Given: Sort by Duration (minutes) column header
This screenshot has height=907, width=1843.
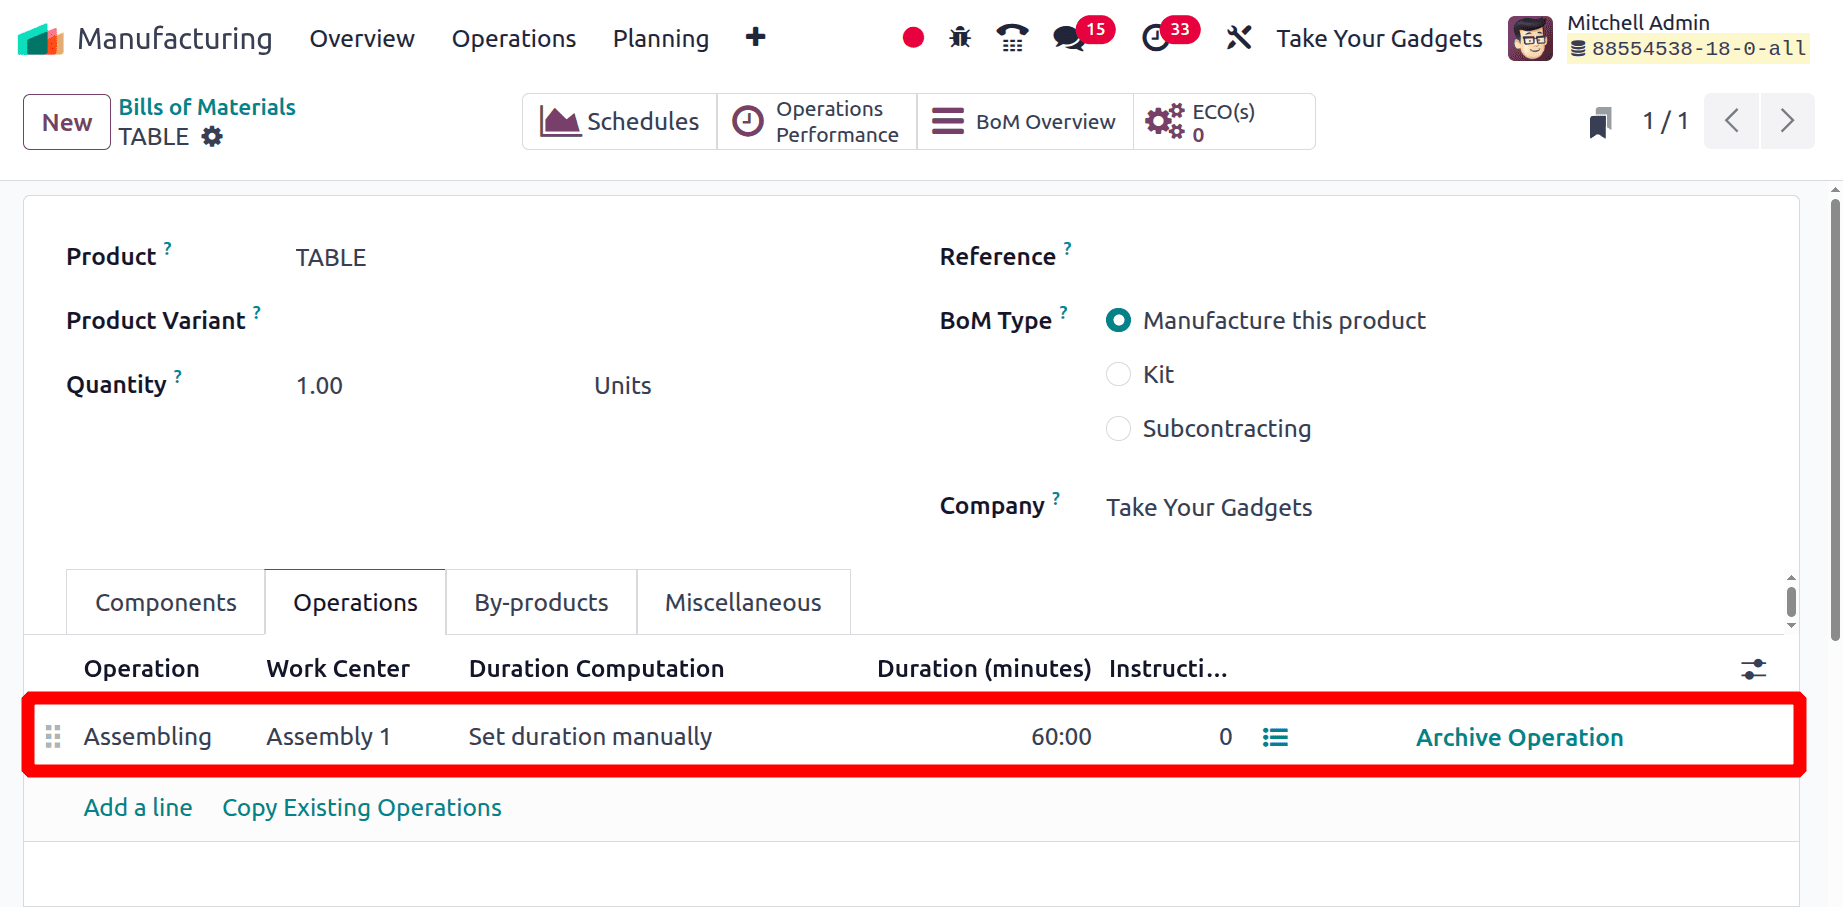Looking at the screenshot, I should [984, 669].
